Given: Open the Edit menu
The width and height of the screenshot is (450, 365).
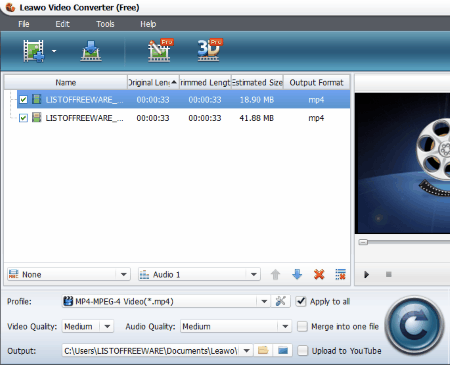Looking at the screenshot, I should coord(62,24).
